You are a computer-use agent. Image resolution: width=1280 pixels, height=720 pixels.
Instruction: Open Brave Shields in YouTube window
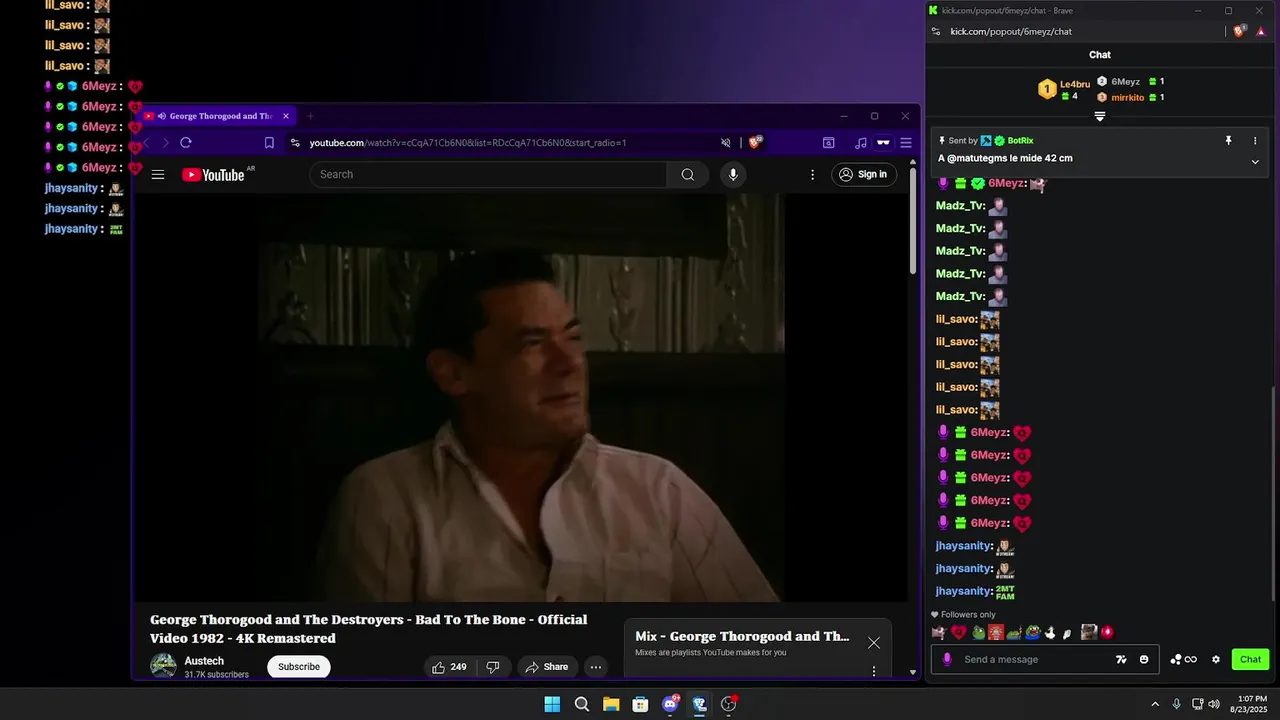[755, 143]
